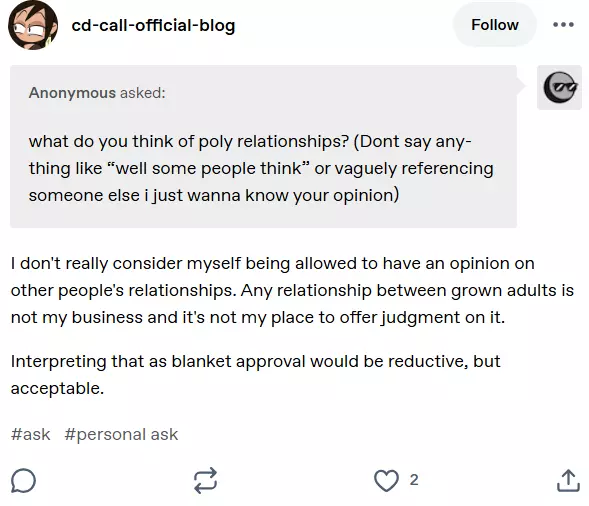
Task: Click the Anonymous sunglasses avatar icon
Action: tap(559, 88)
